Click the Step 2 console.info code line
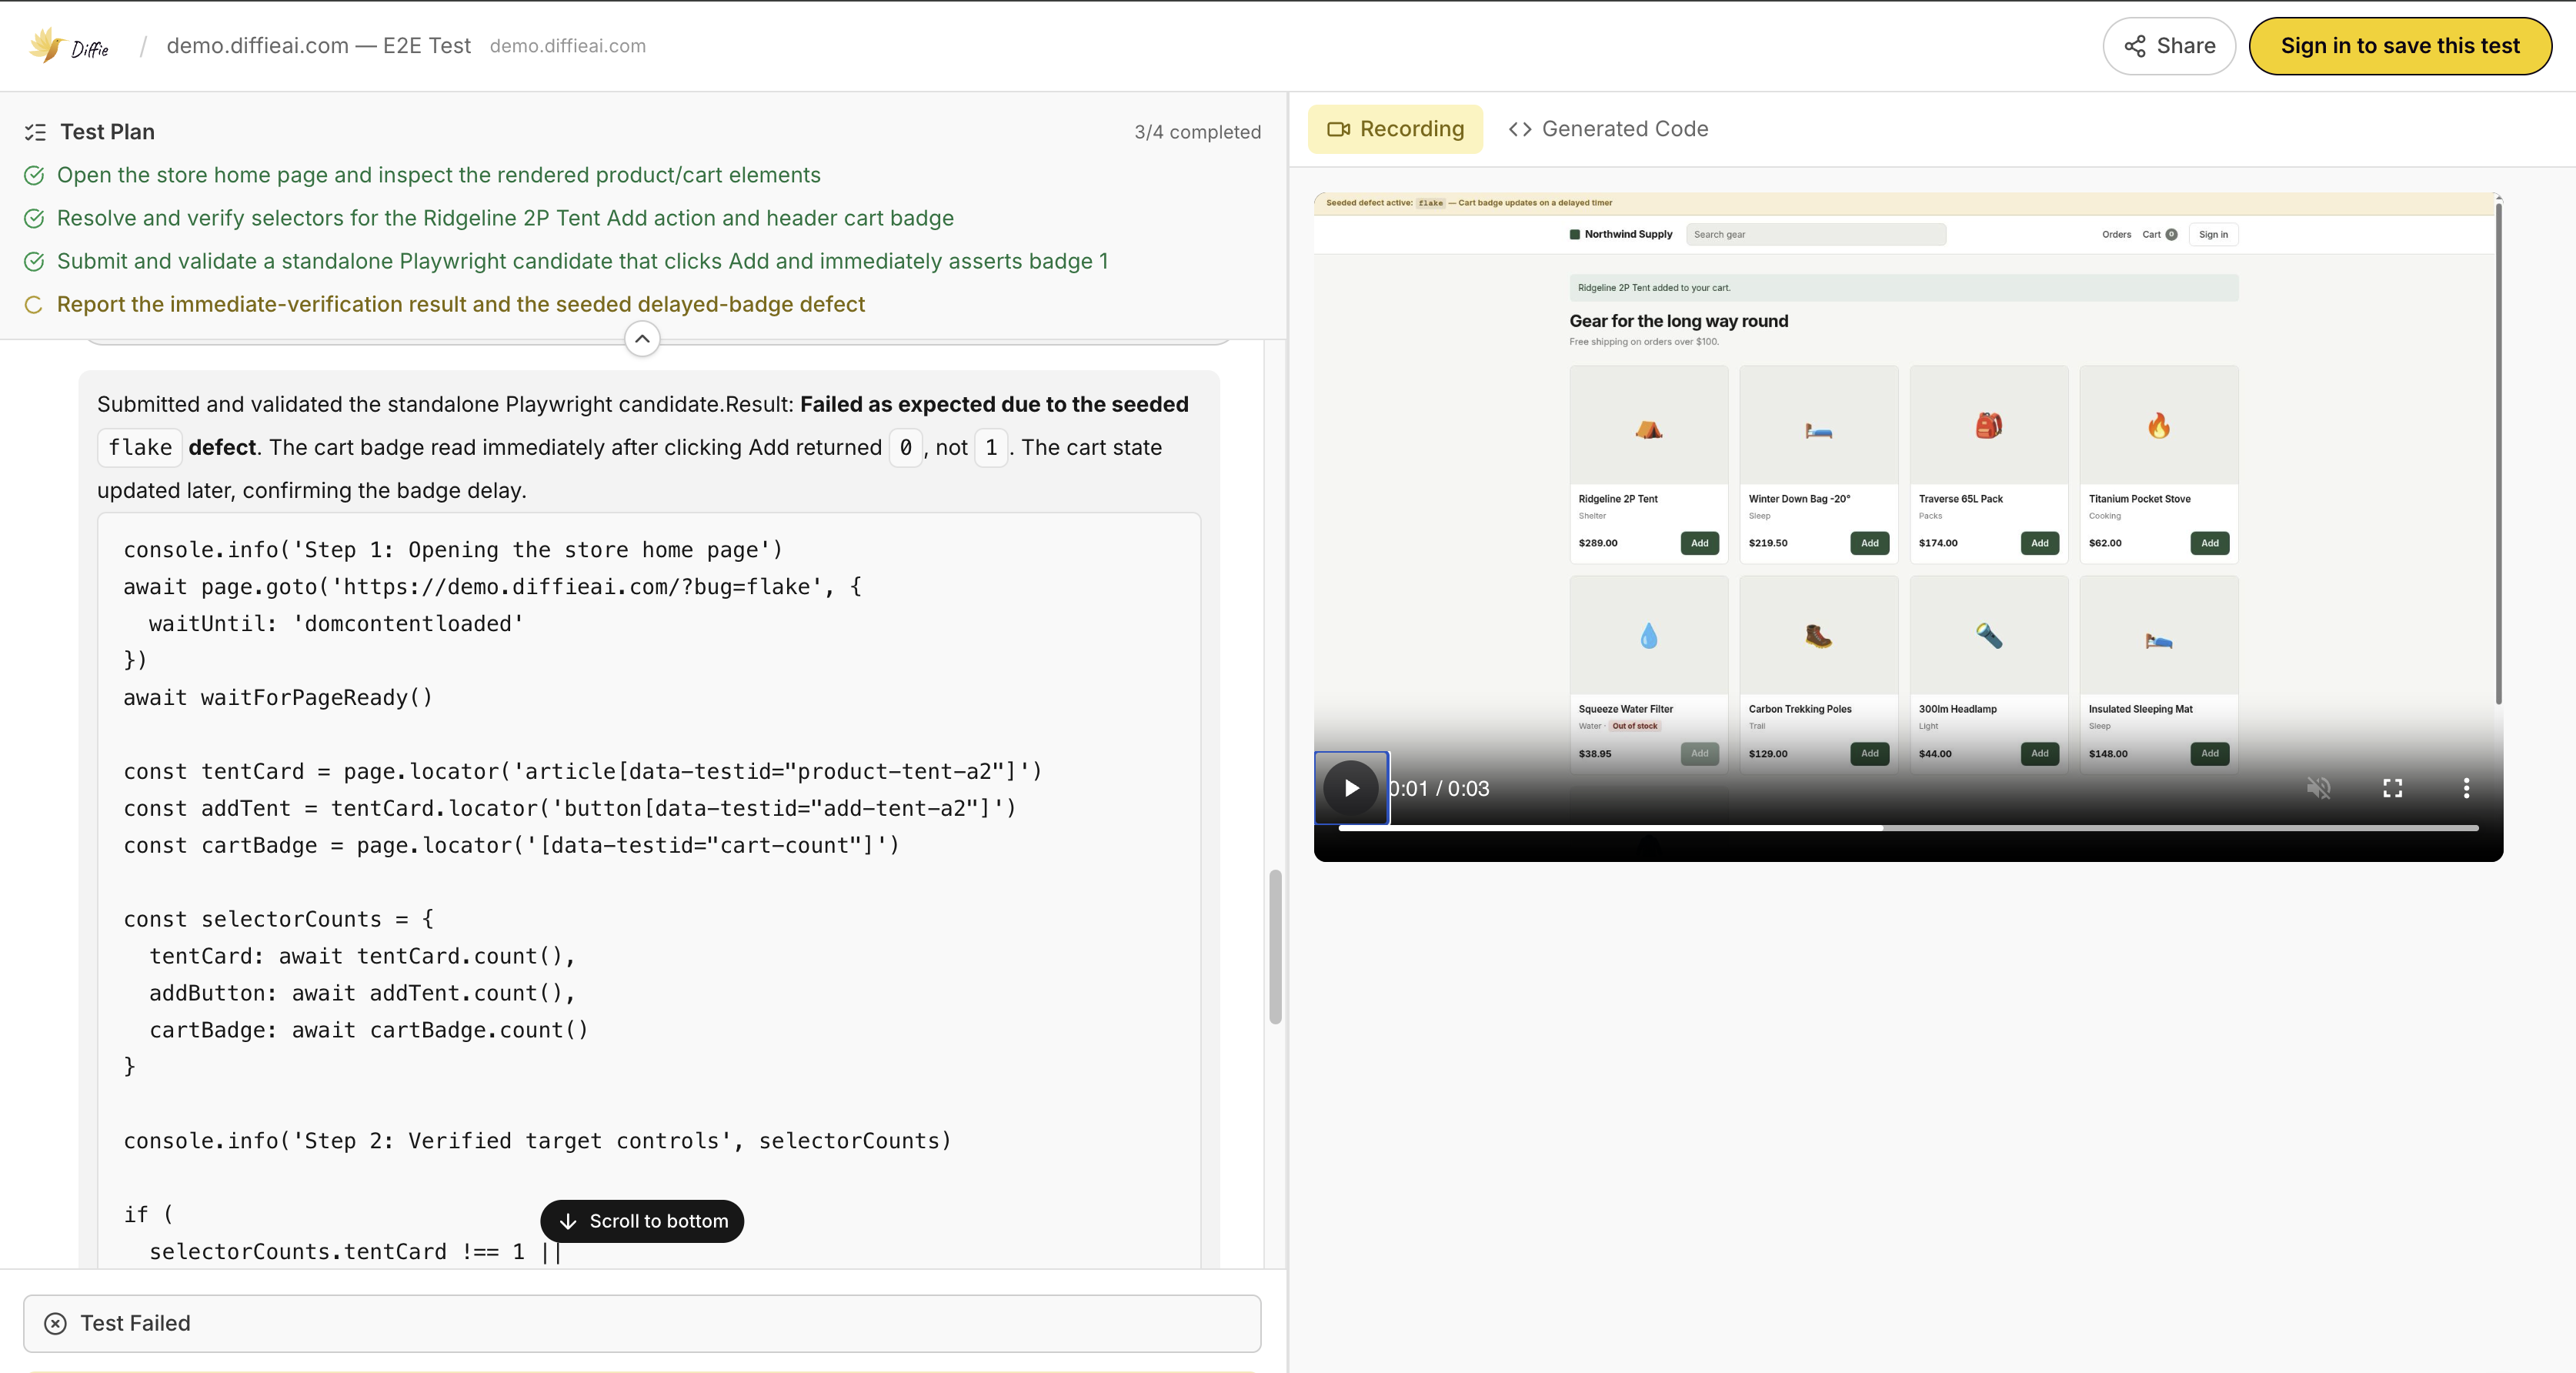This screenshot has width=2576, height=1373. [537, 1141]
